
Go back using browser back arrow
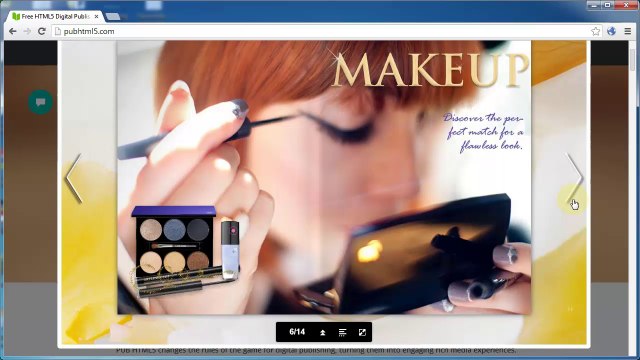[13, 31]
